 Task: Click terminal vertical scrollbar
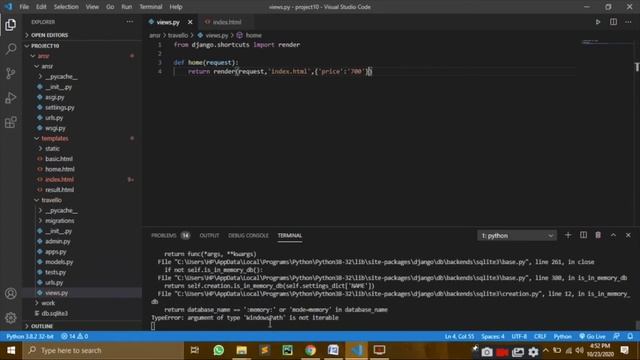637,325
